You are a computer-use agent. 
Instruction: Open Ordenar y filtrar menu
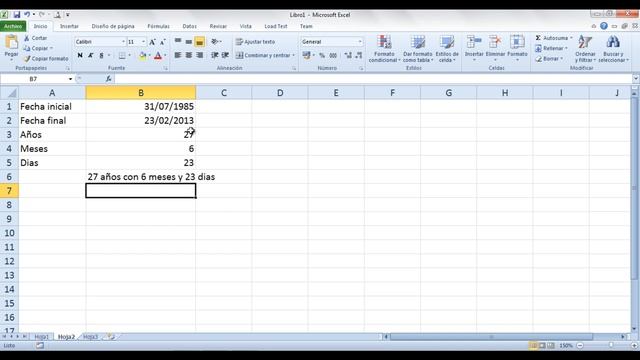[585, 49]
